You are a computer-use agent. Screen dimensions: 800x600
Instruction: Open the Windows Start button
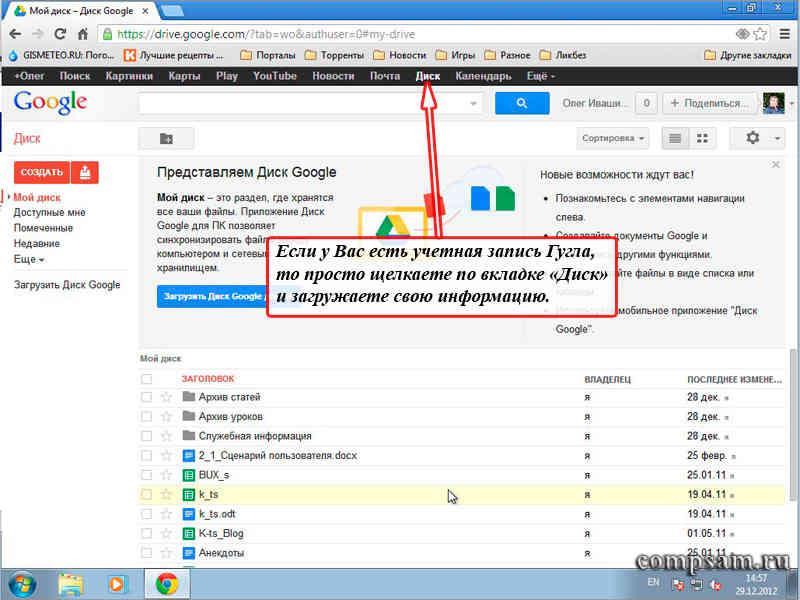coord(22,585)
